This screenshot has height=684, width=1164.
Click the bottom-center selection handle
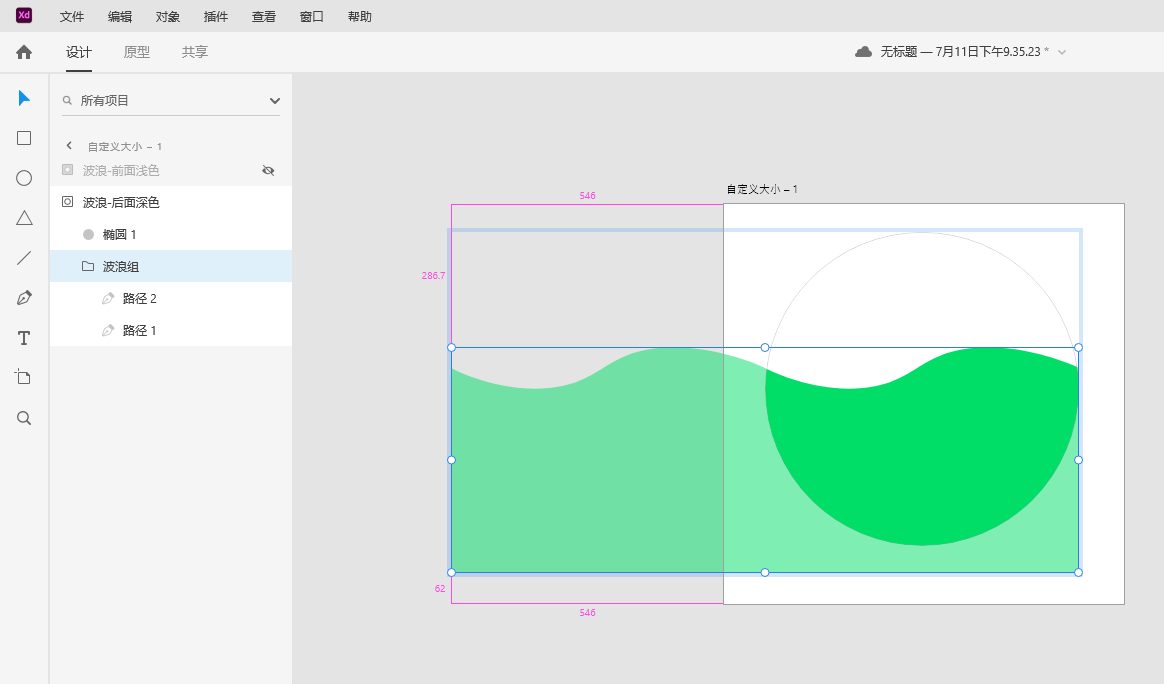click(x=765, y=573)
